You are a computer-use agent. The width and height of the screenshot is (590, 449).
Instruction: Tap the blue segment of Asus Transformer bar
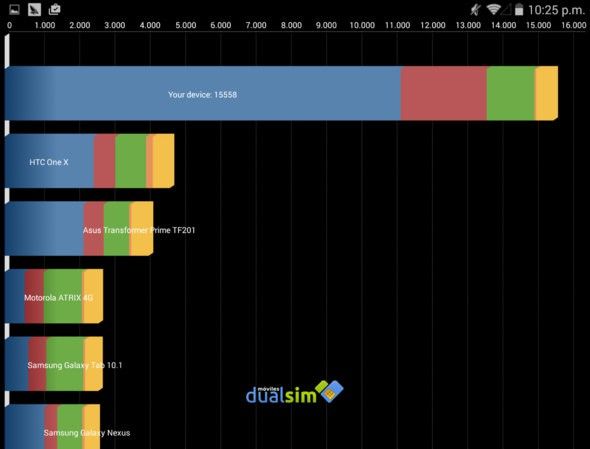(44, 228)
